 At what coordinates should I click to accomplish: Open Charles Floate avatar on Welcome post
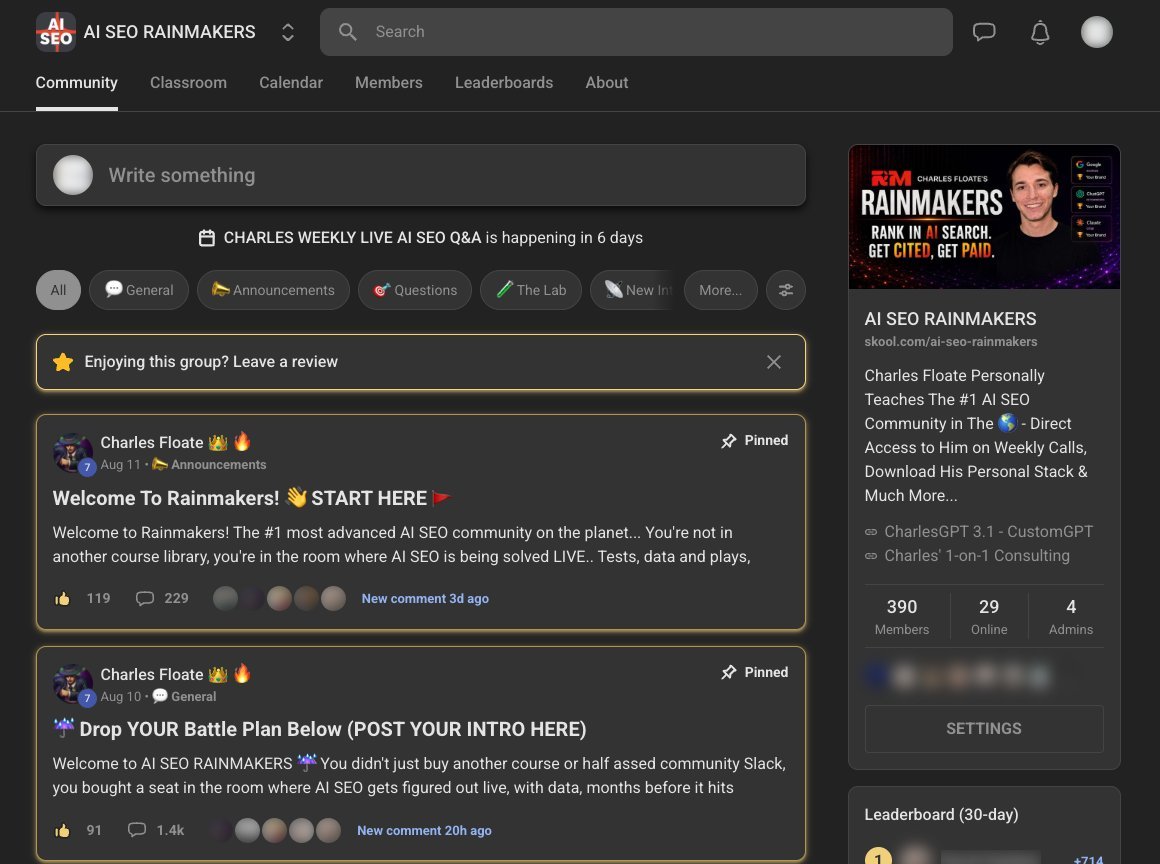pyautogui.click(x=72, y=453)
